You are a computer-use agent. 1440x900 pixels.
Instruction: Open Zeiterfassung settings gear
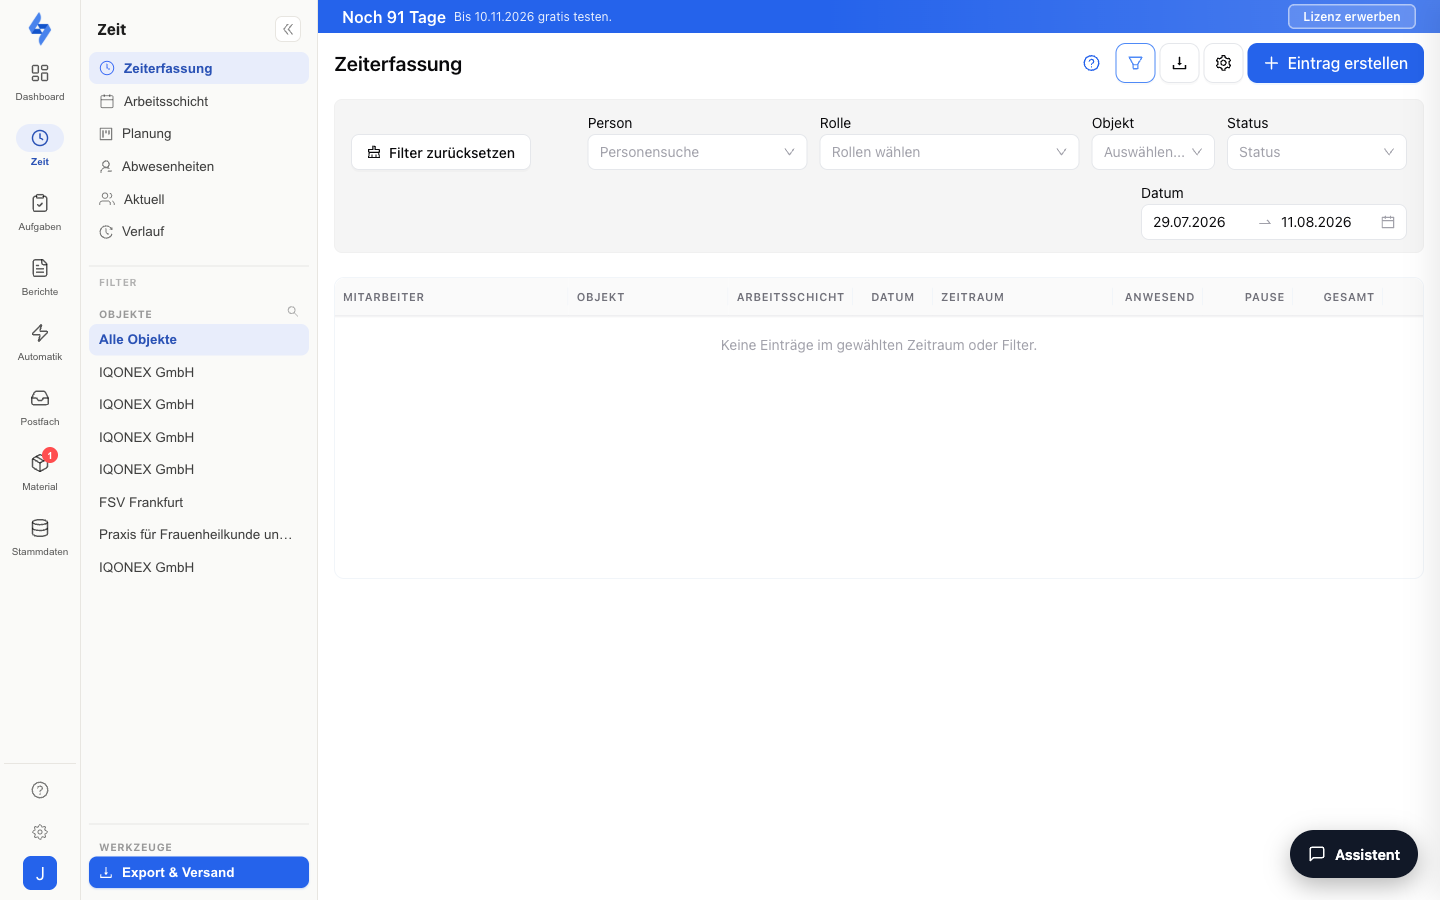click(1224, 63)
